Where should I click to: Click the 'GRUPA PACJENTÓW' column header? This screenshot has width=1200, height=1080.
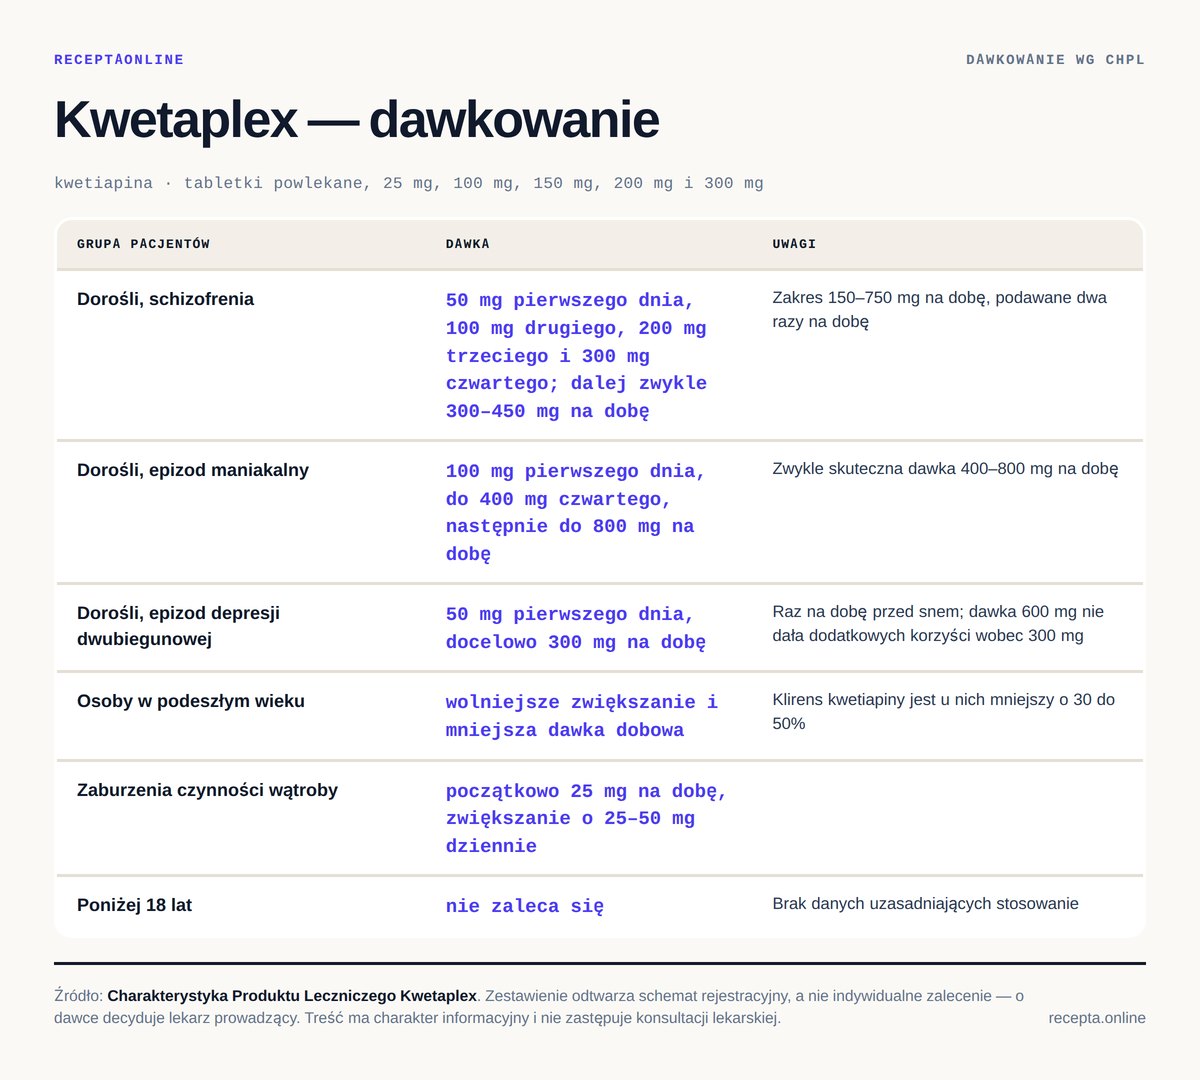[x=143, y=244]
